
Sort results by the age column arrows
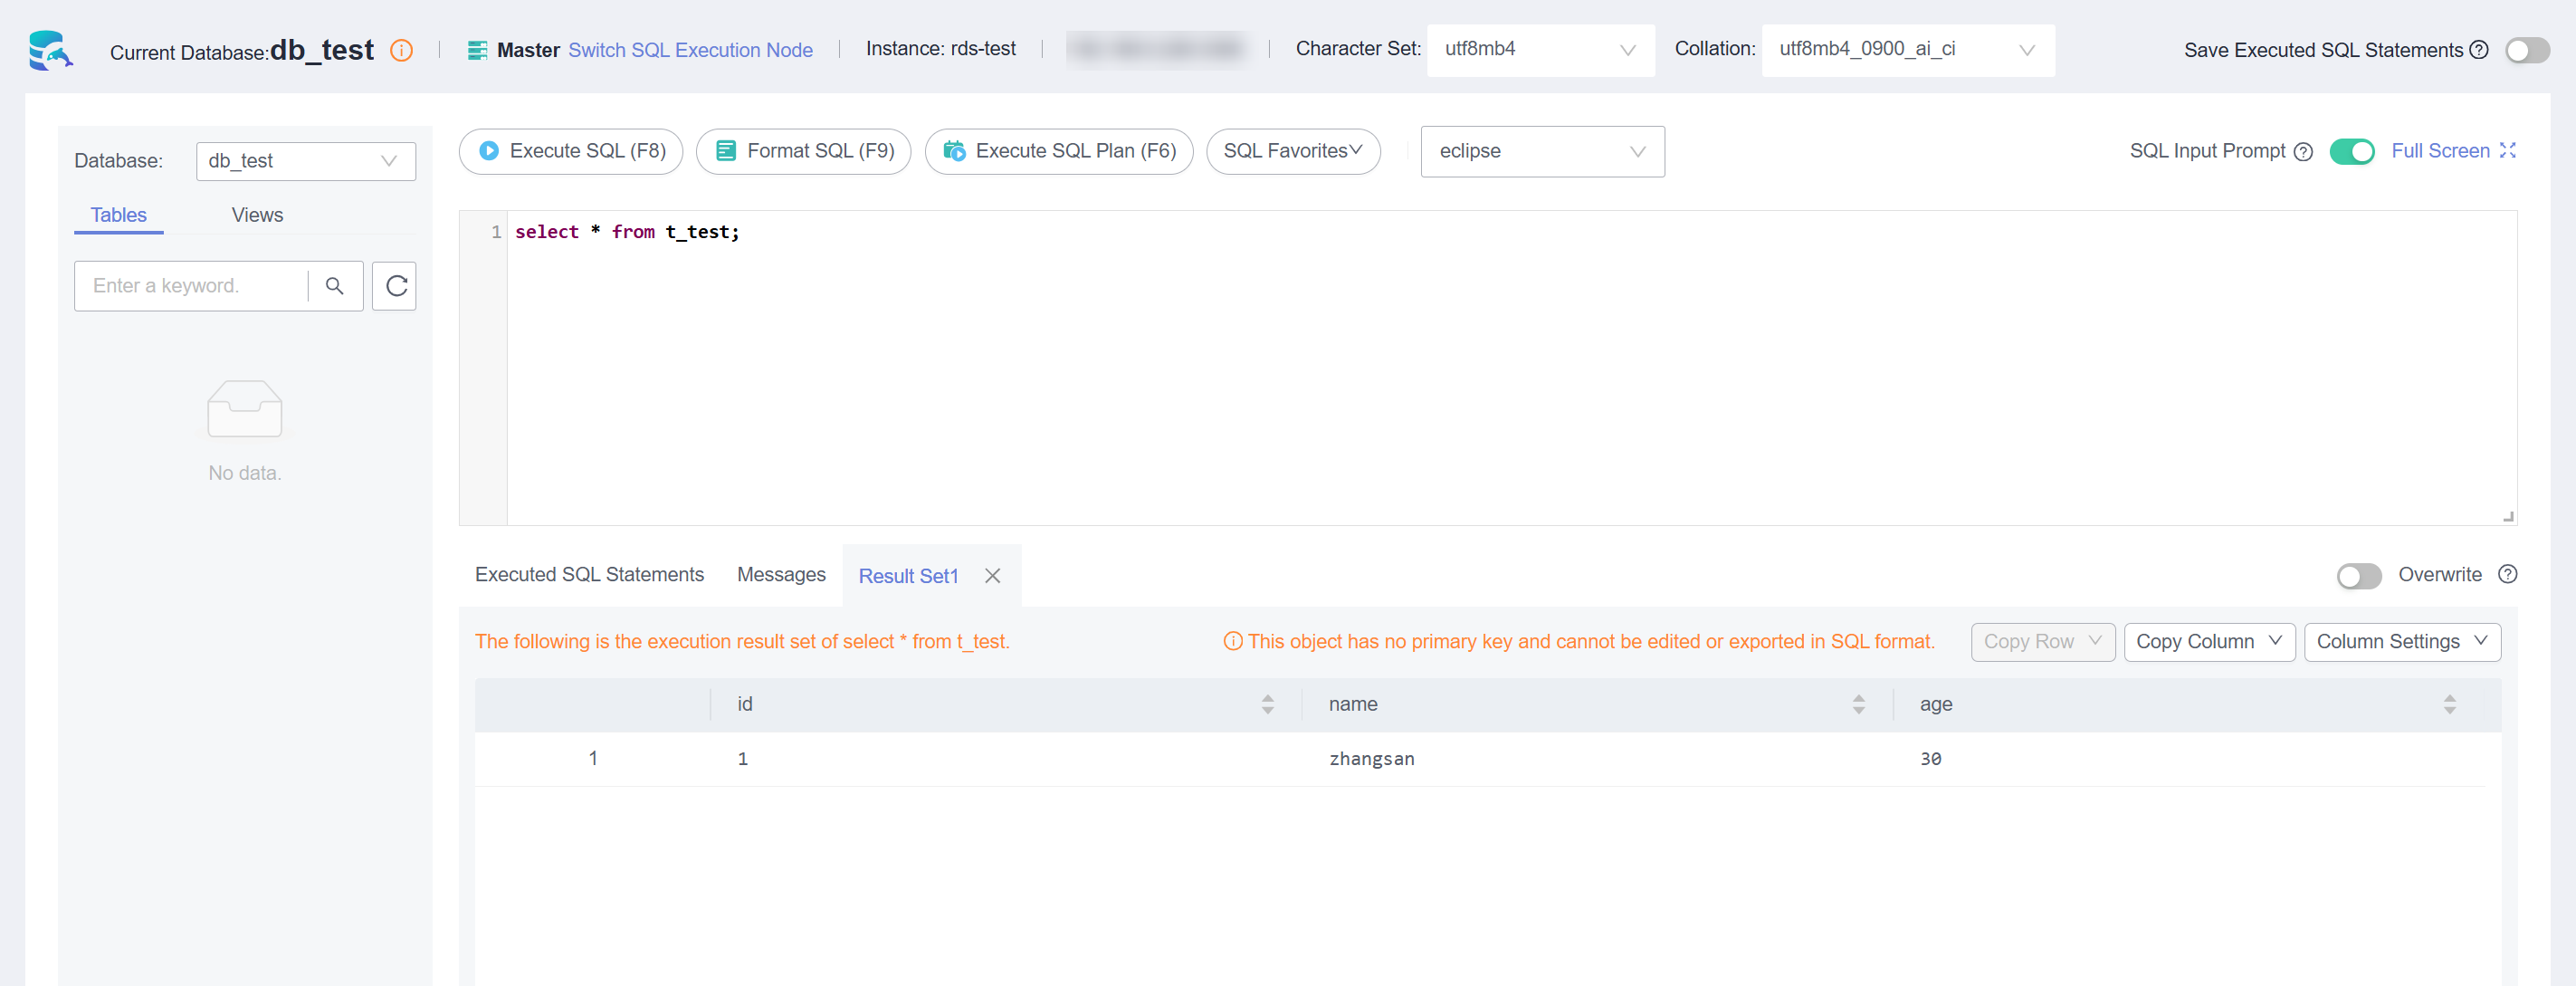click(2449, 704)
